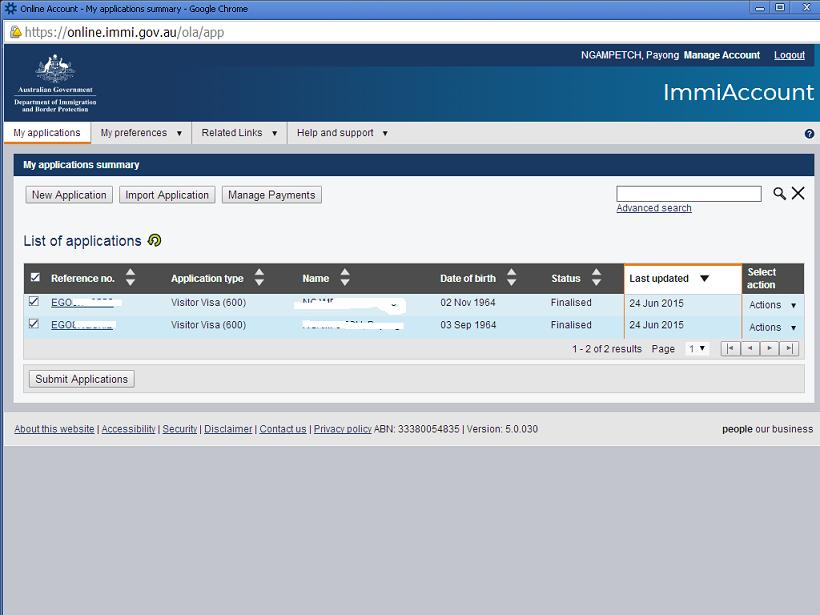Open Actions dropdown for 03 Sep 1964 row

772,327
